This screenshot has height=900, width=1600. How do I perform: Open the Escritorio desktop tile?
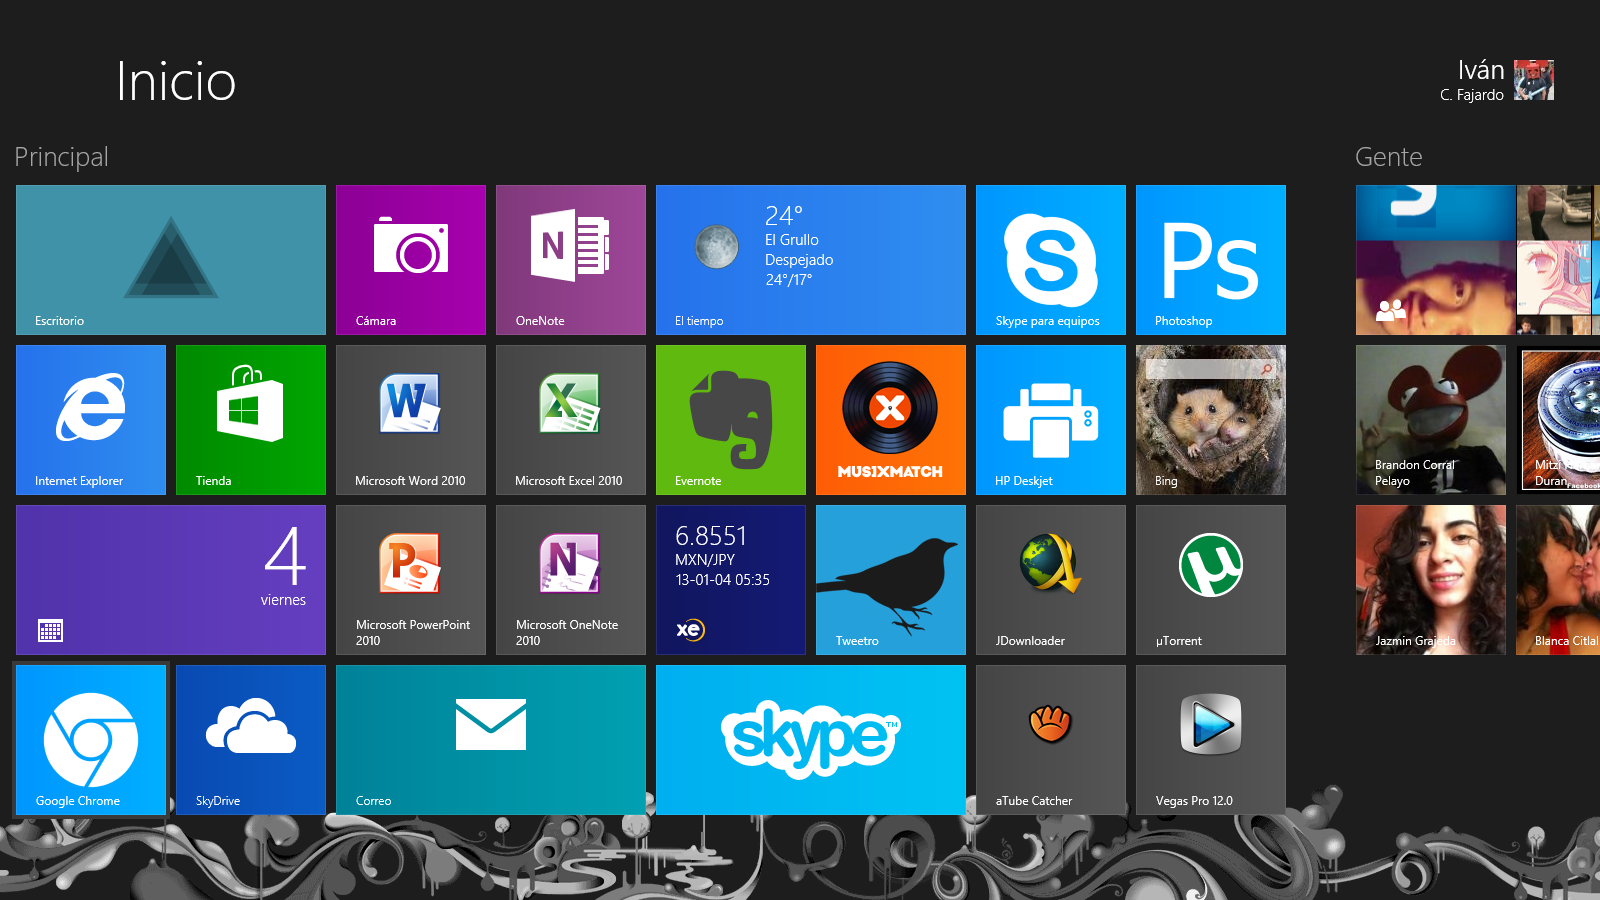tap(171, 260)
